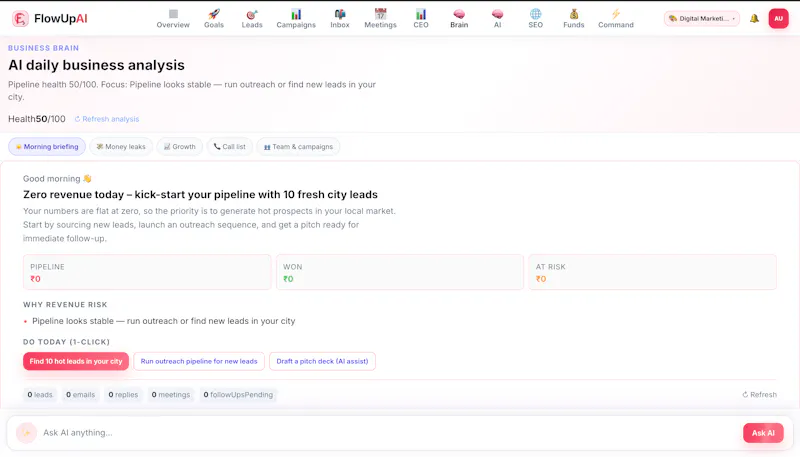Switch to Team & campaigns tab

point(298,147)
